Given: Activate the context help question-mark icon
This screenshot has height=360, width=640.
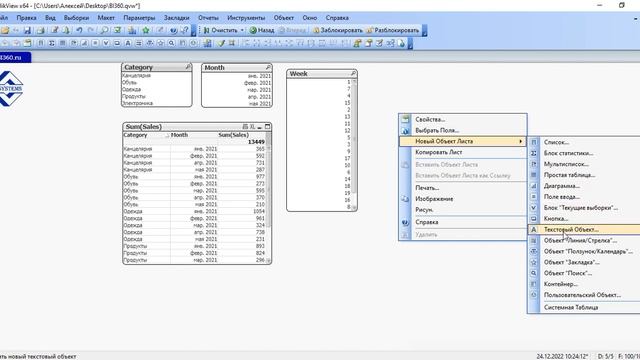Looking at the screenshot, I should click(184, 30).
